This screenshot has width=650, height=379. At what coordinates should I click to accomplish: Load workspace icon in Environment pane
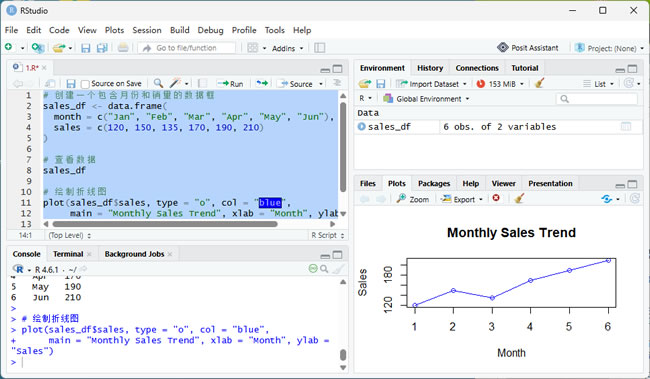(365, 84)
